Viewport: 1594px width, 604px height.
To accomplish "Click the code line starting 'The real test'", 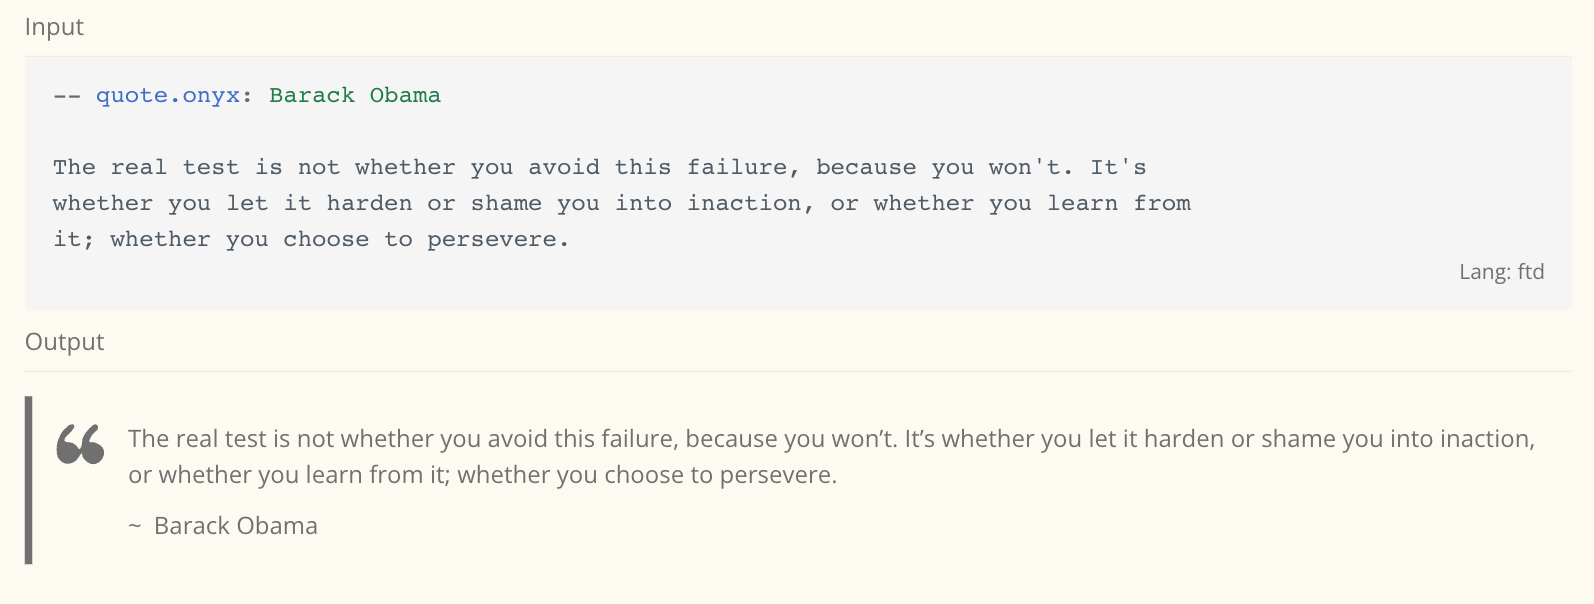I will (x=600, y=168).
